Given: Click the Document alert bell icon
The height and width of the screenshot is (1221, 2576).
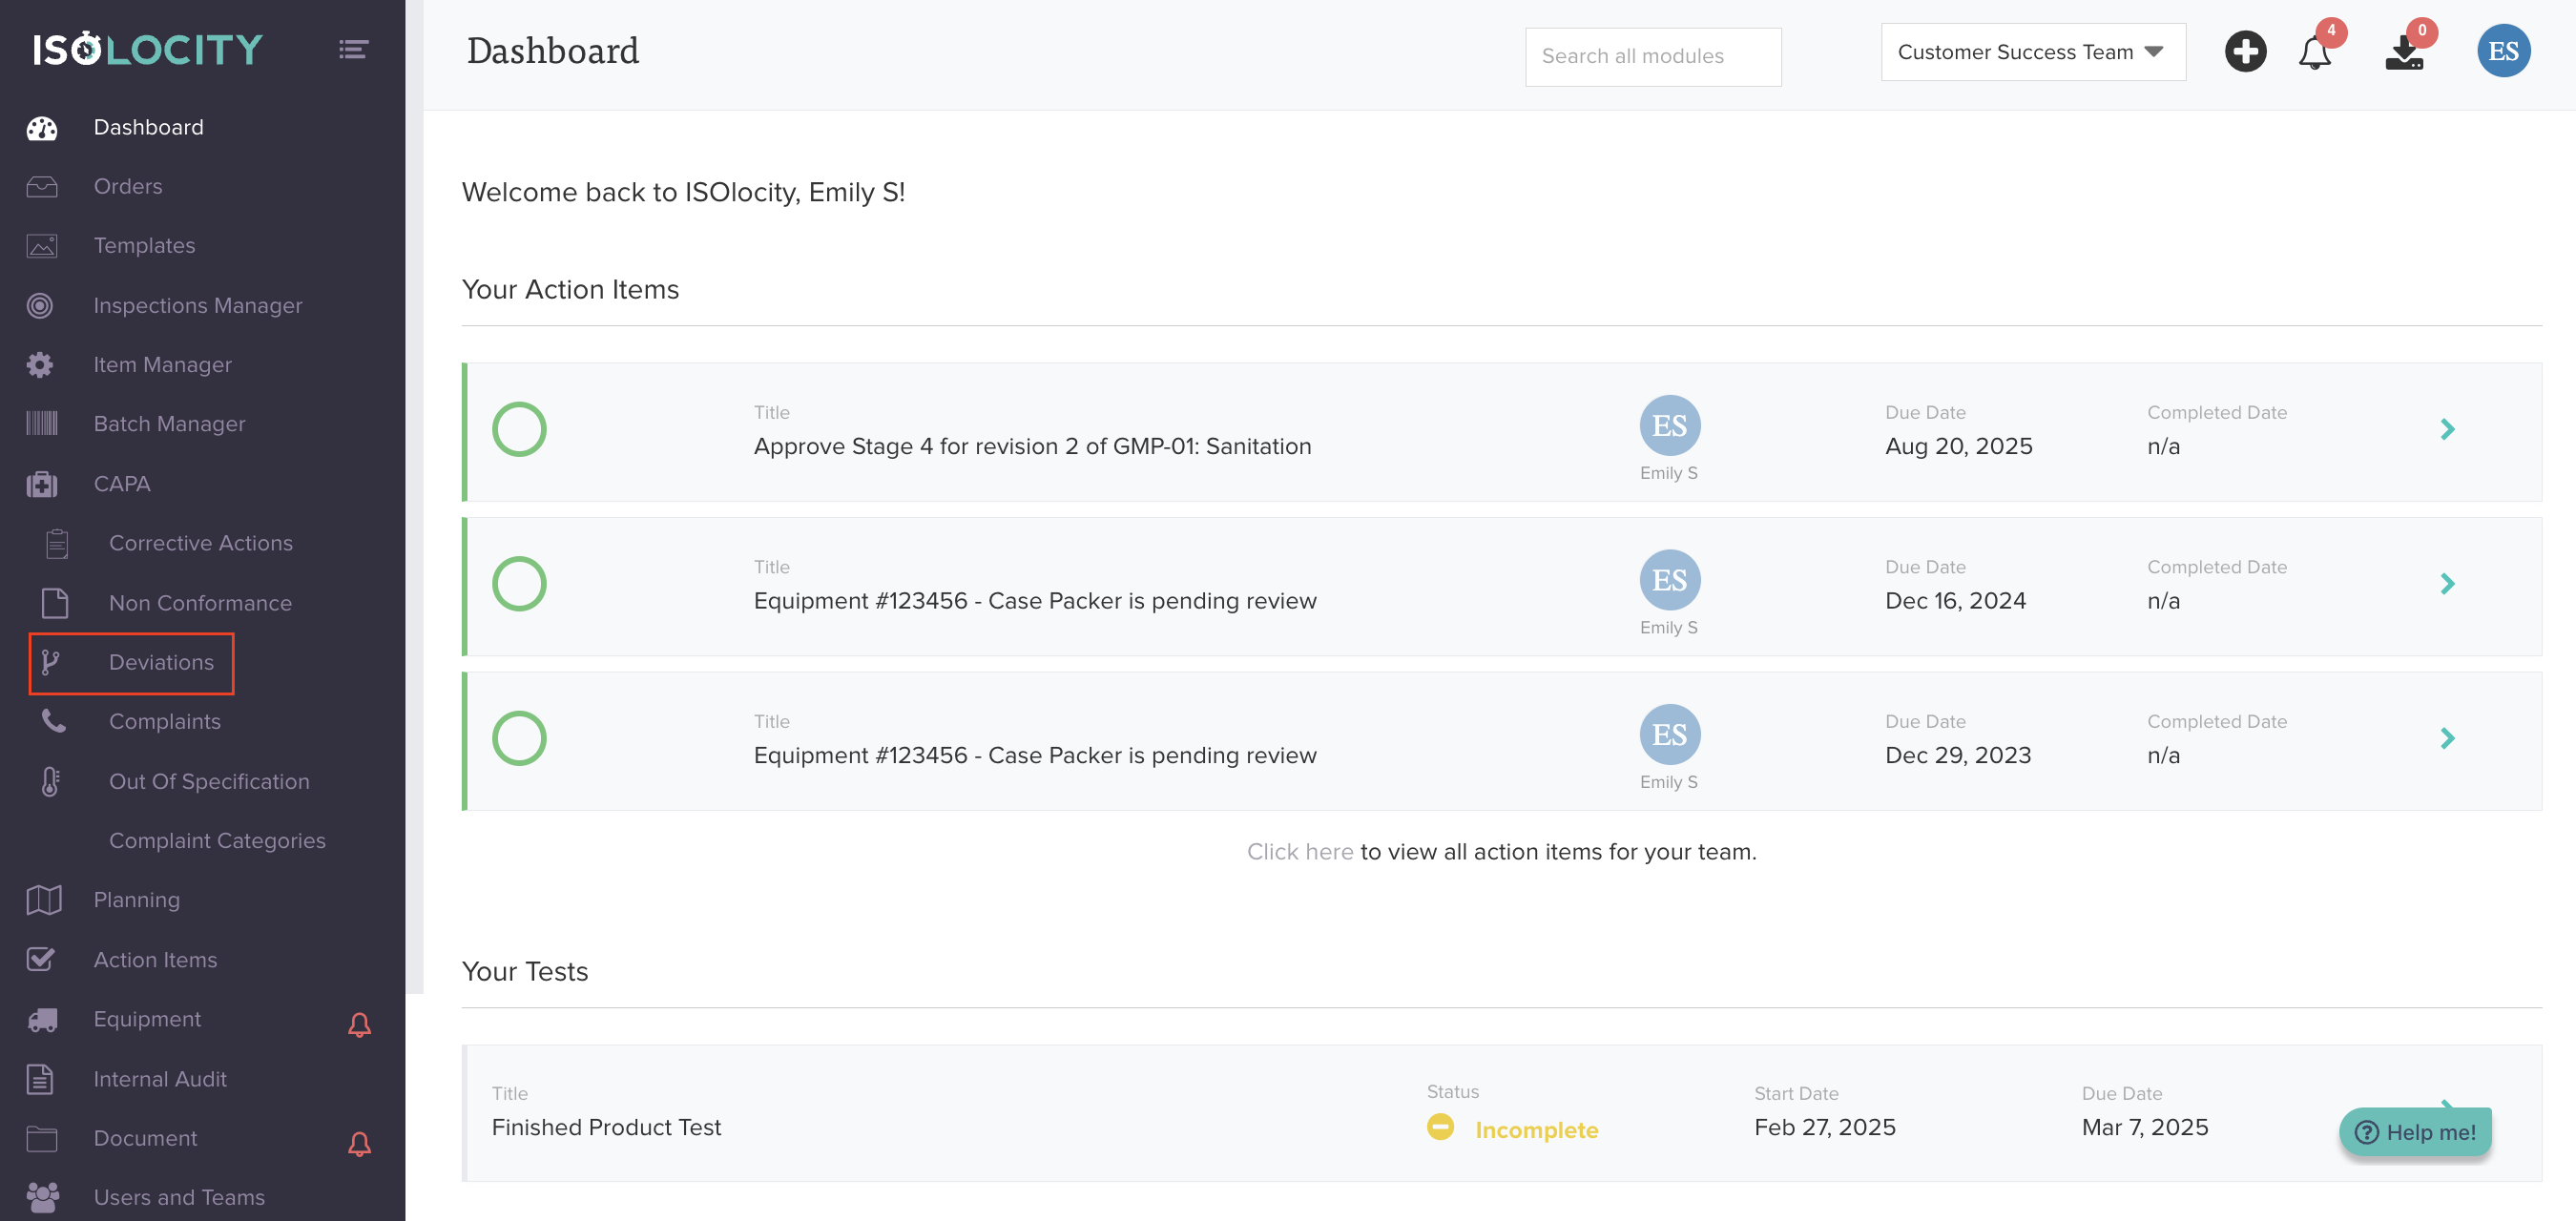Looking at the screenshot, I should tap(359, 1143).
